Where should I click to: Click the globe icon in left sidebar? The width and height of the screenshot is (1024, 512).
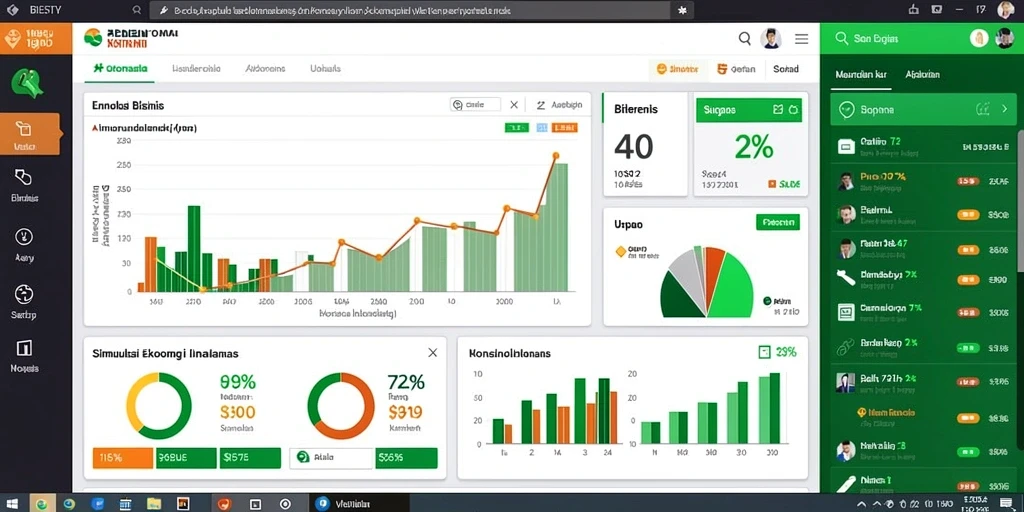coord(24,294)
